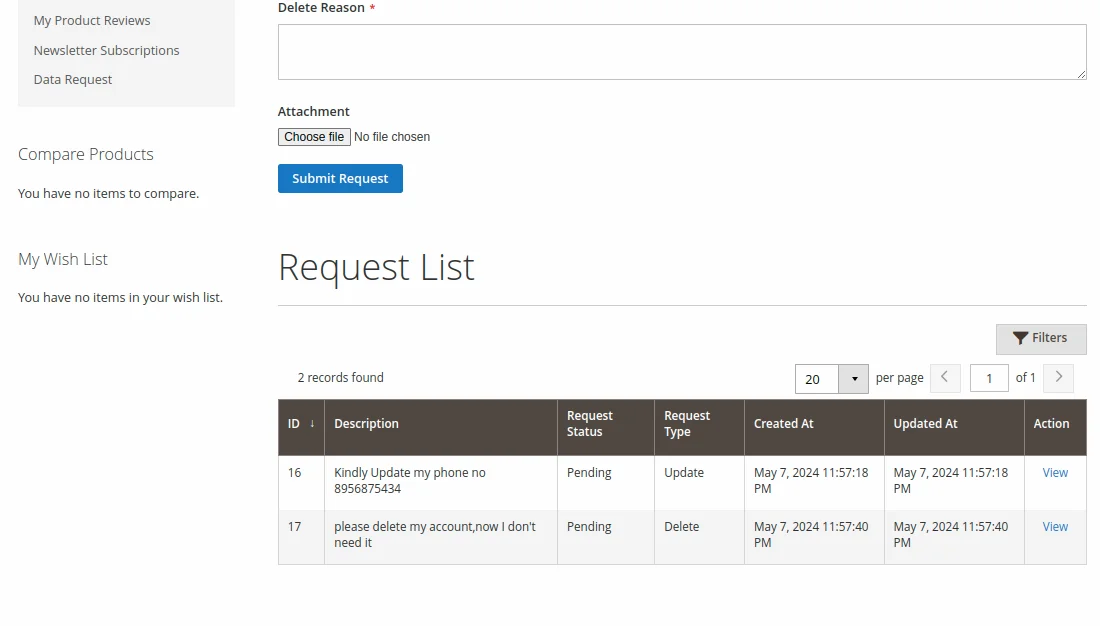This screenshot has width=1100, height=626.
Task: Select the page number field showing 1
Action: pos(989,378)
